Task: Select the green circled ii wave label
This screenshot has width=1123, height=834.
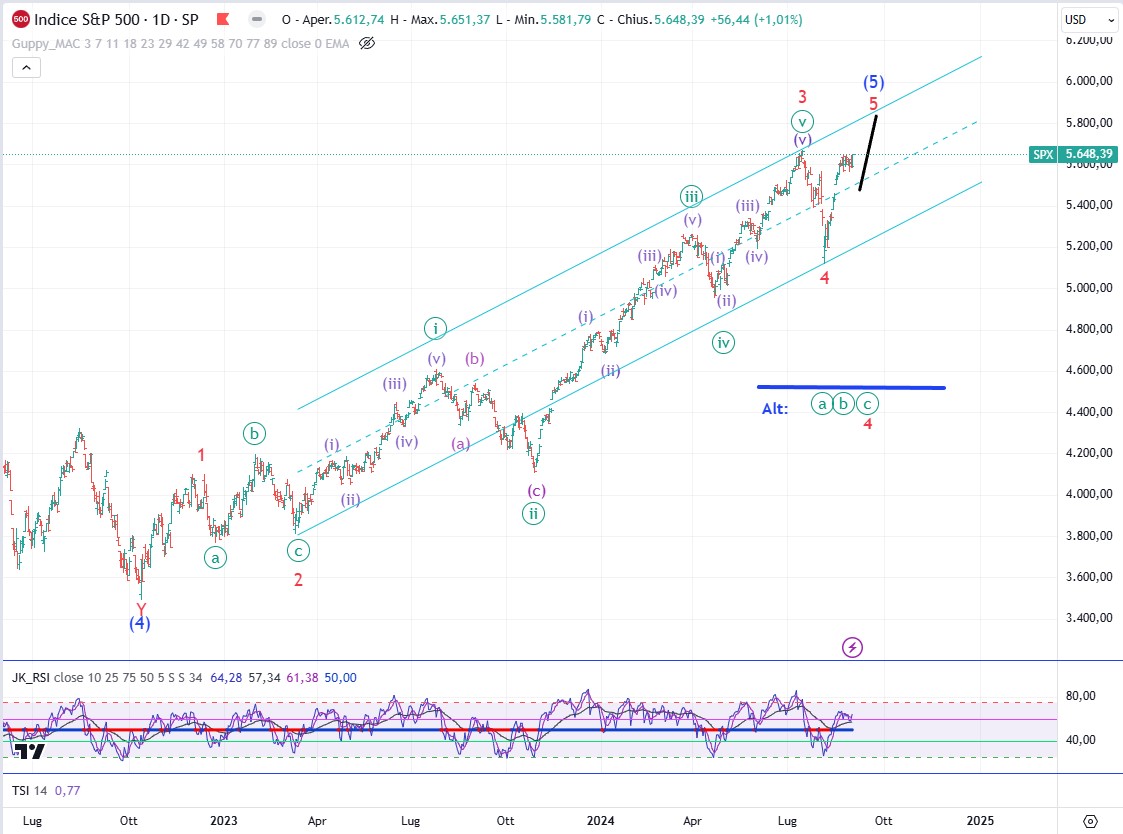Action: pyautogui.click(x=533, y=514)
